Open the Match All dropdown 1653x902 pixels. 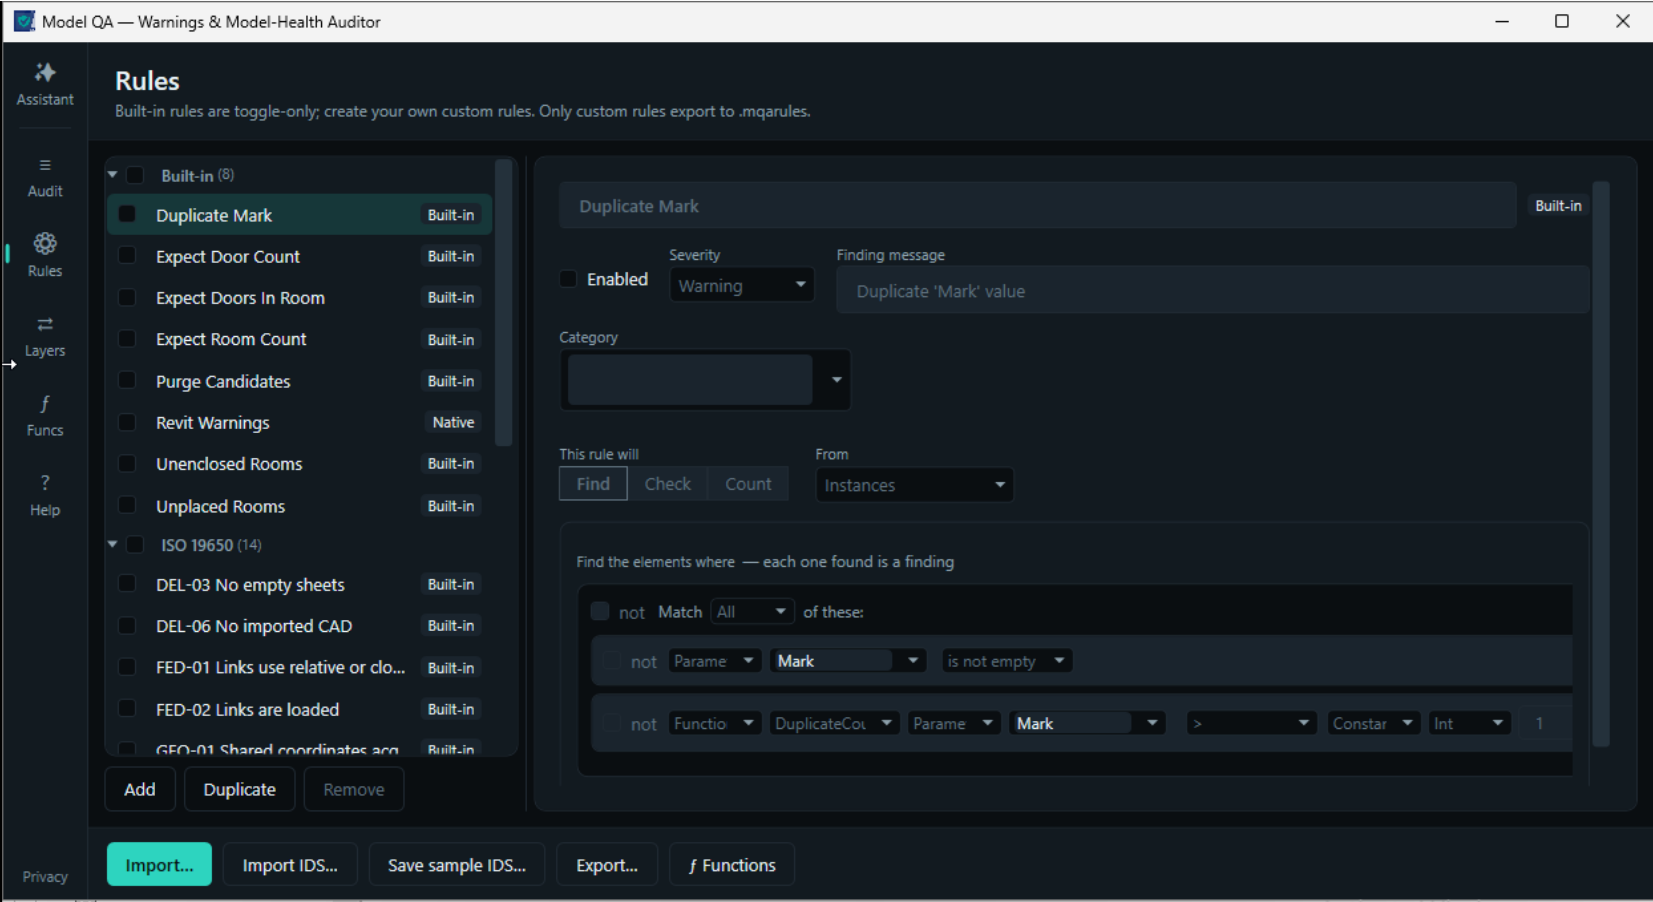pyautogui.click(x=752, y=611)
